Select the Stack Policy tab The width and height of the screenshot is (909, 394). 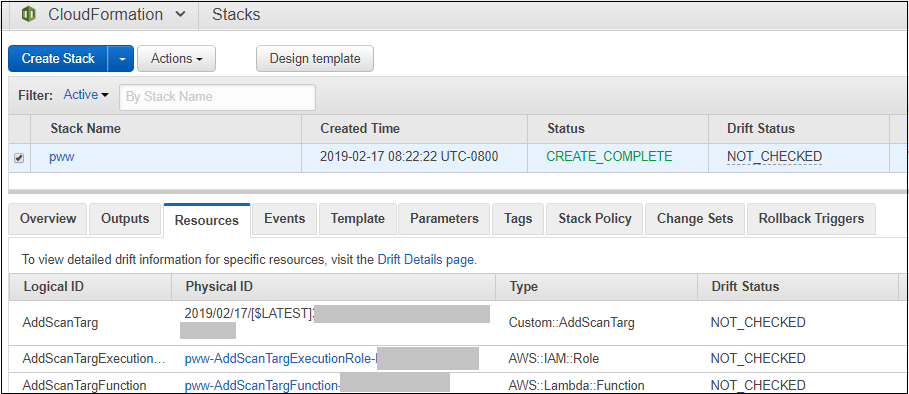pyautogui.click(x=595, y=219)
